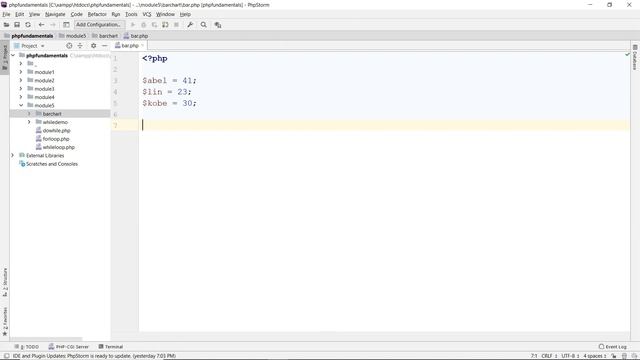Screen dimensions: 640x360
Task: Open the Event Log
Action: pyautogui.click(x=613, y=347)
